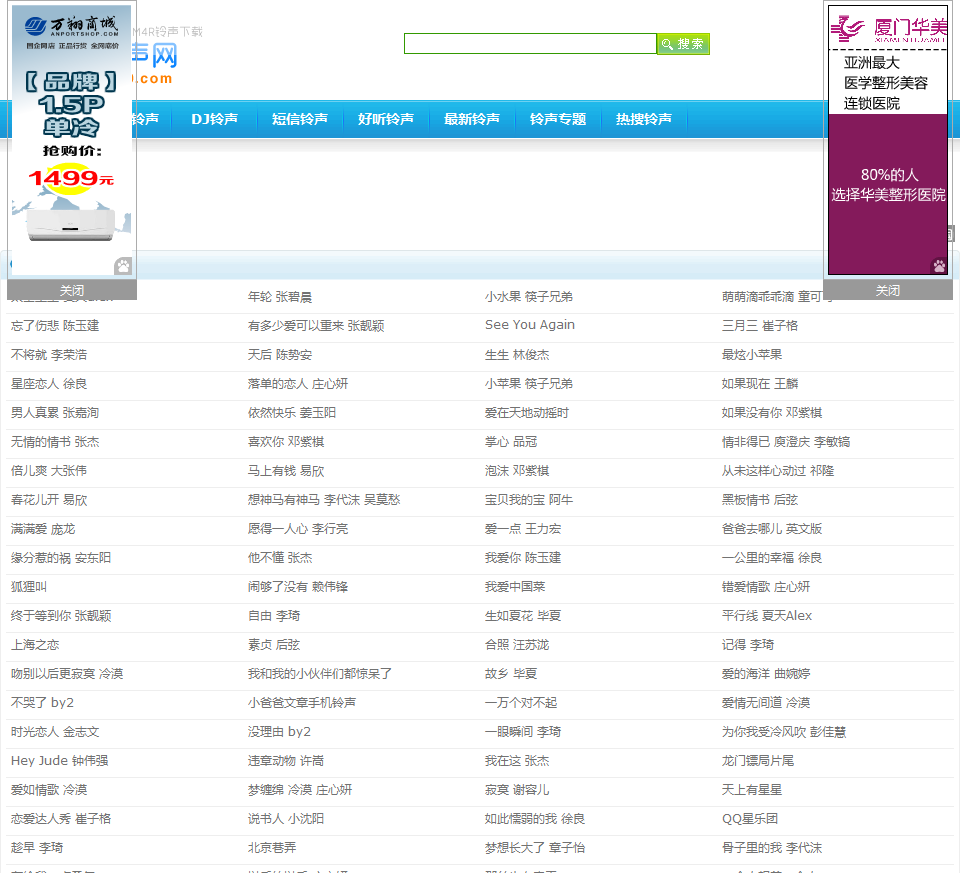Open ringtone 上海之恋
Image resolution: width=960 pixels, height=873 pixels.
point(35,645)
